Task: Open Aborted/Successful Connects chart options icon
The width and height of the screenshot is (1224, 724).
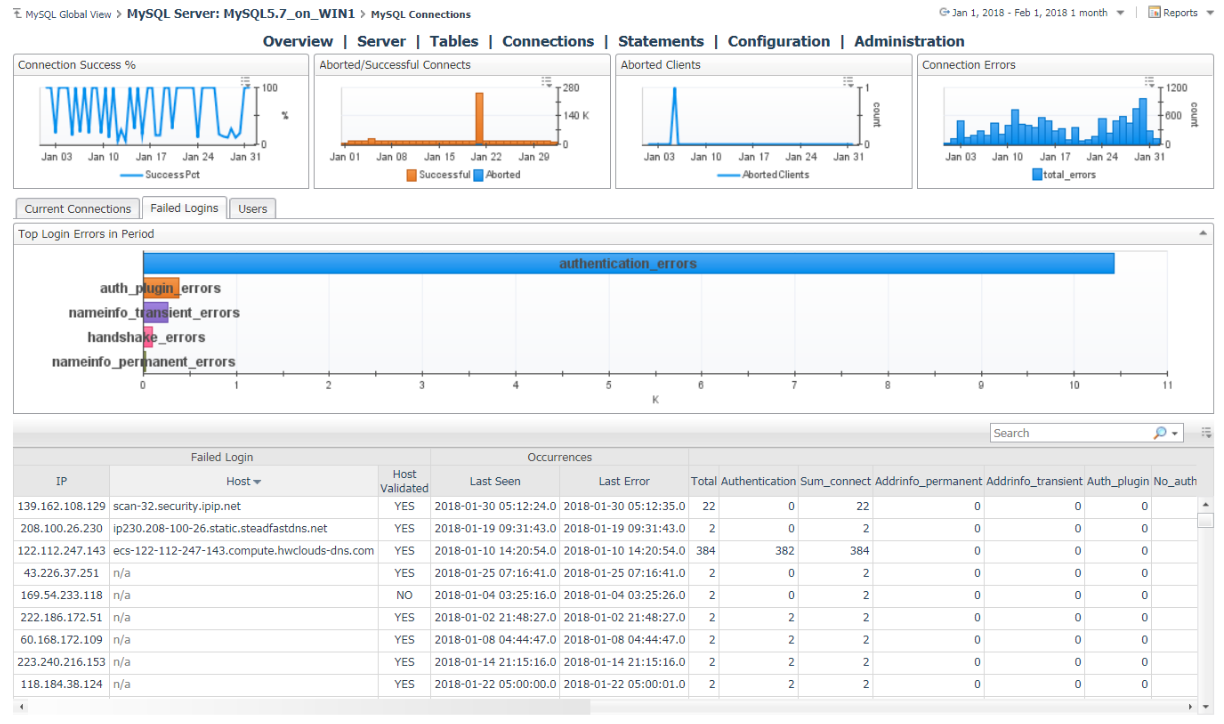Action: pyautogui.click(x=546, y=81)
